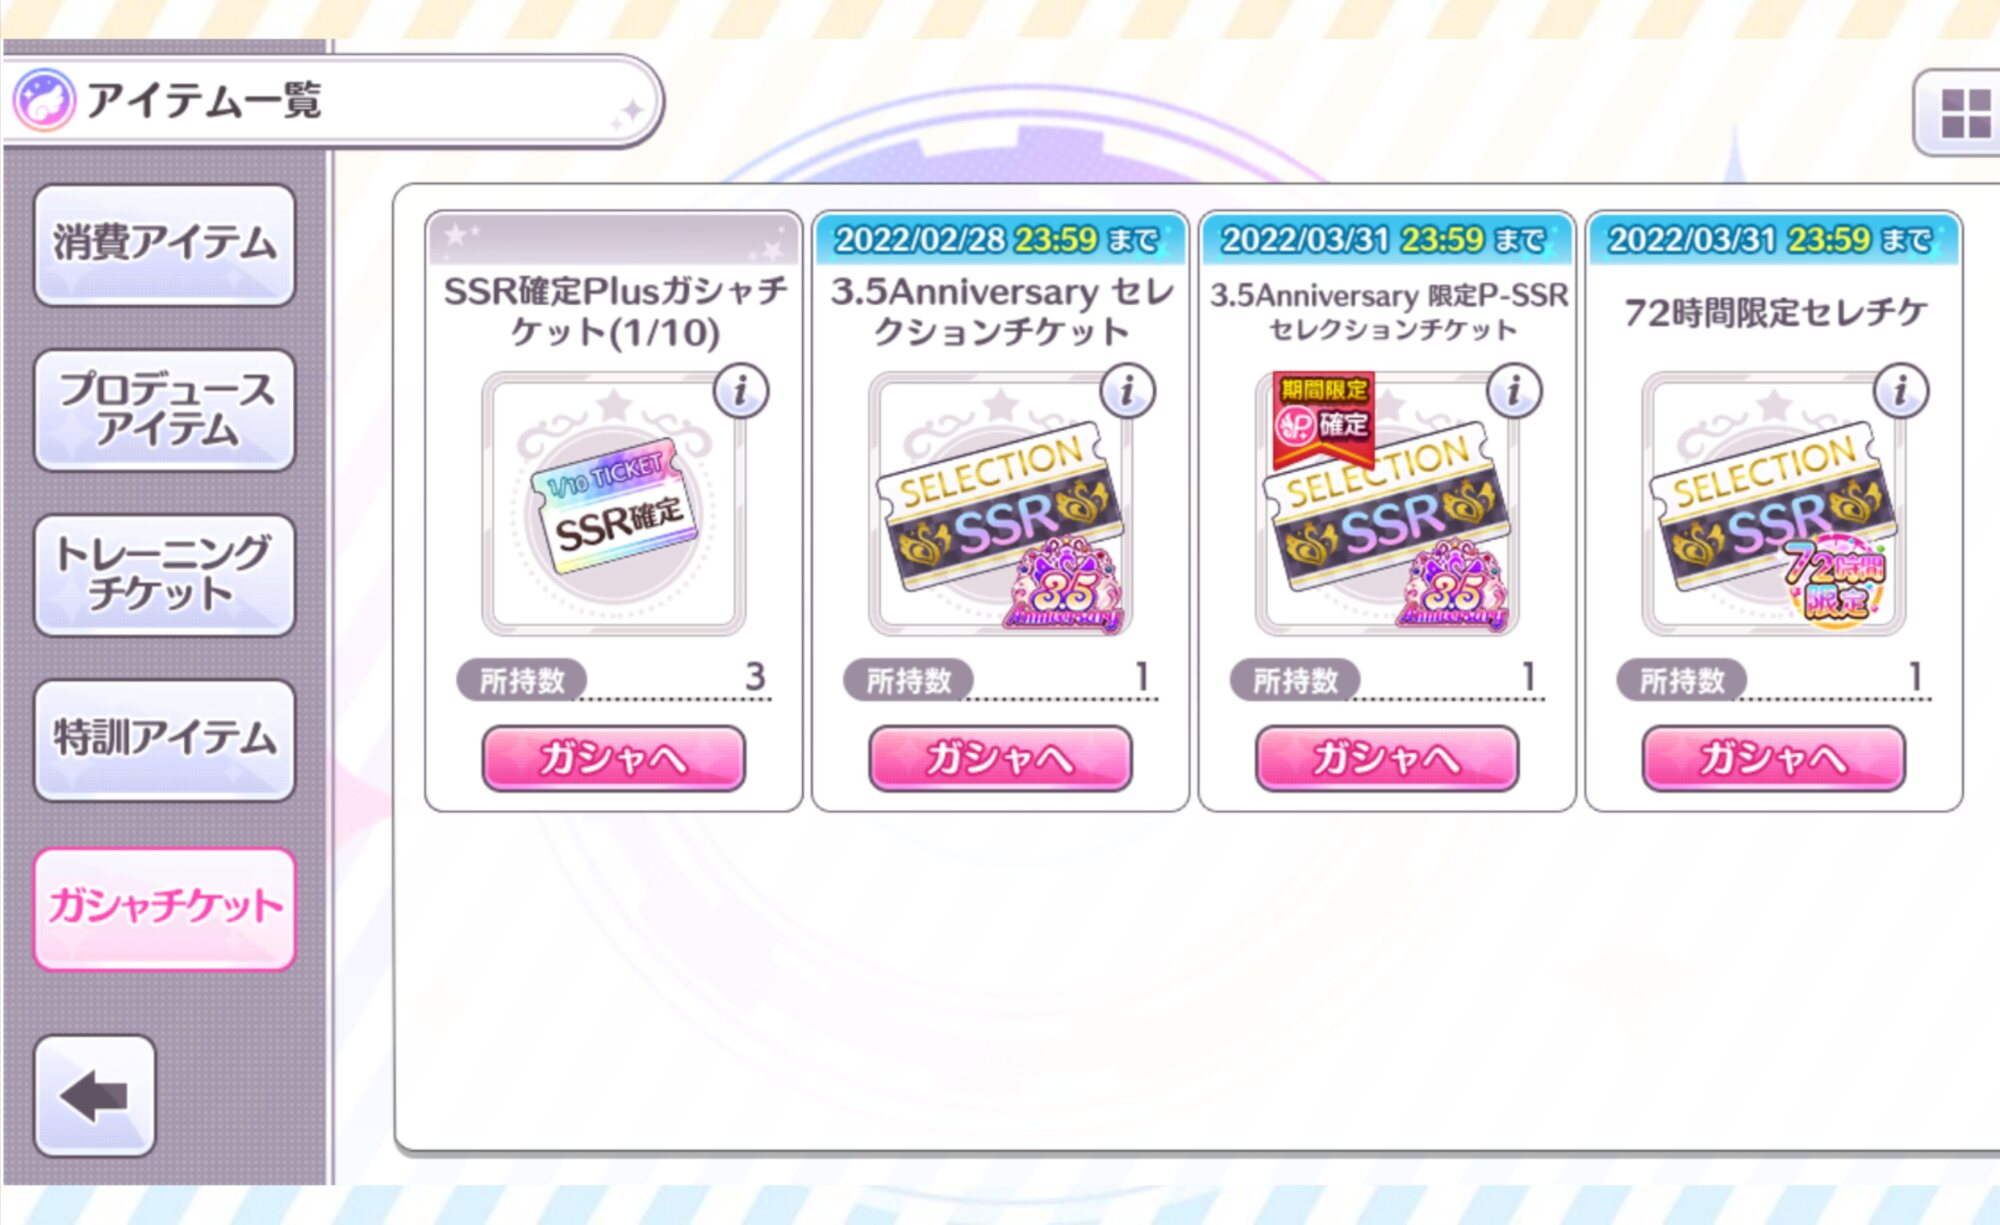Select the 特訓アイテム tab
The width and height of the screenshot is (2000, 1225).
click(x=165, y=740)
